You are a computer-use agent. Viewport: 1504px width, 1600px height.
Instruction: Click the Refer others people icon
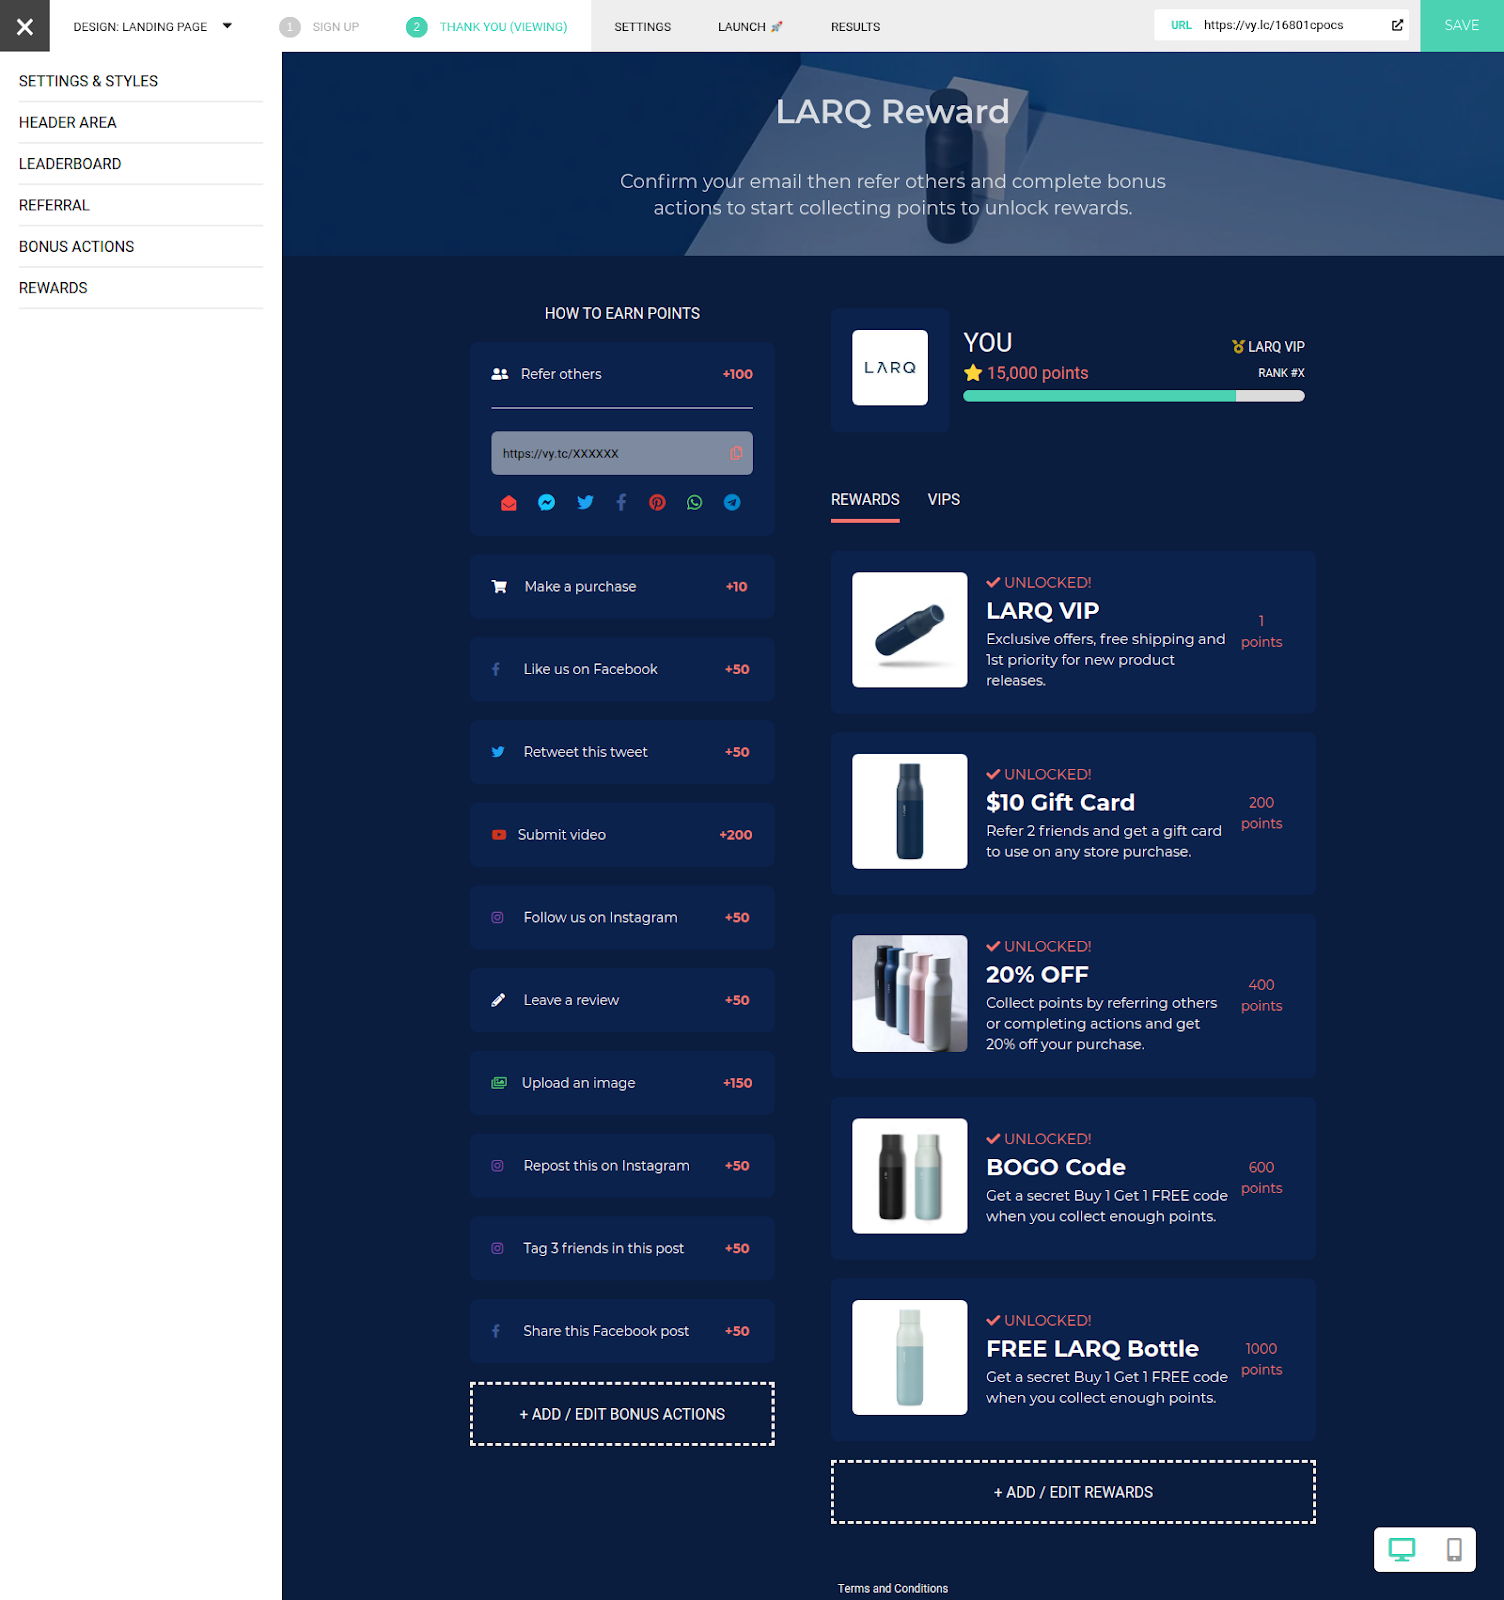pos(500,374)
